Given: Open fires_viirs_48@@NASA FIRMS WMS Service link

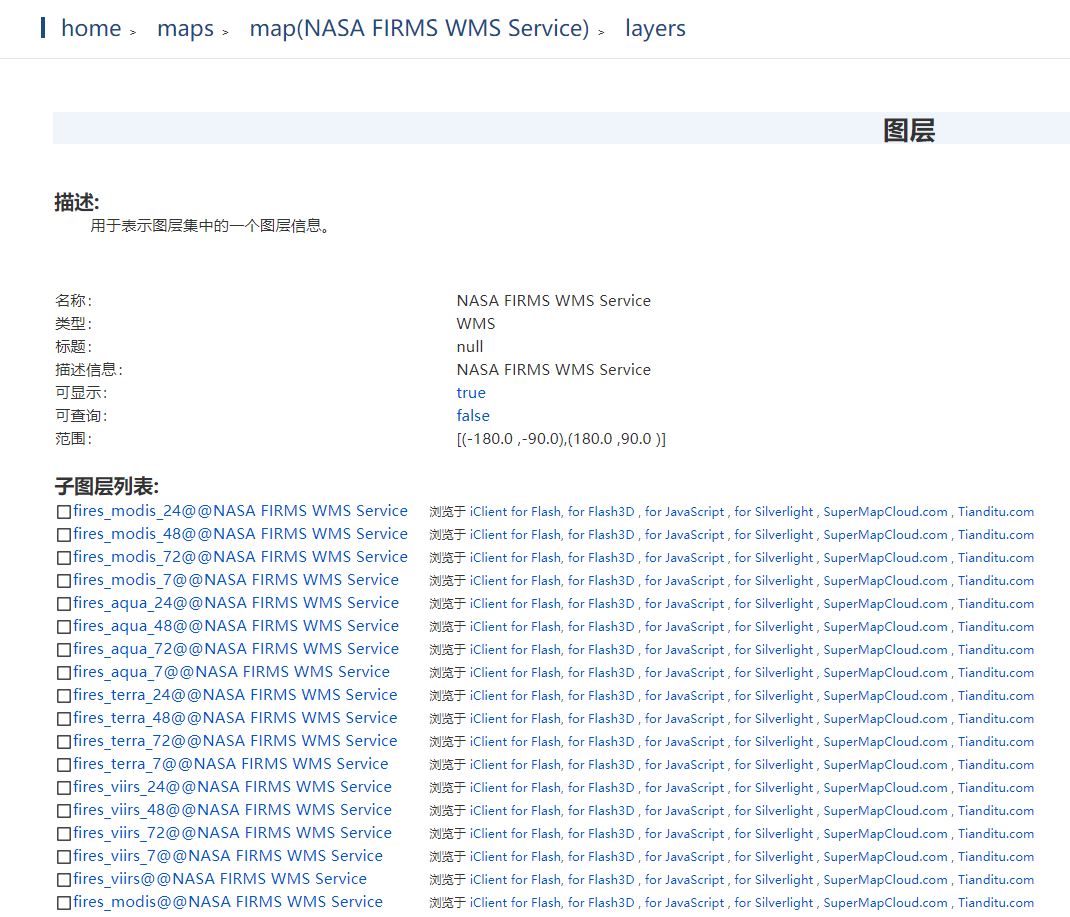Looking at the screenshot, I should (x=233, y=810).
